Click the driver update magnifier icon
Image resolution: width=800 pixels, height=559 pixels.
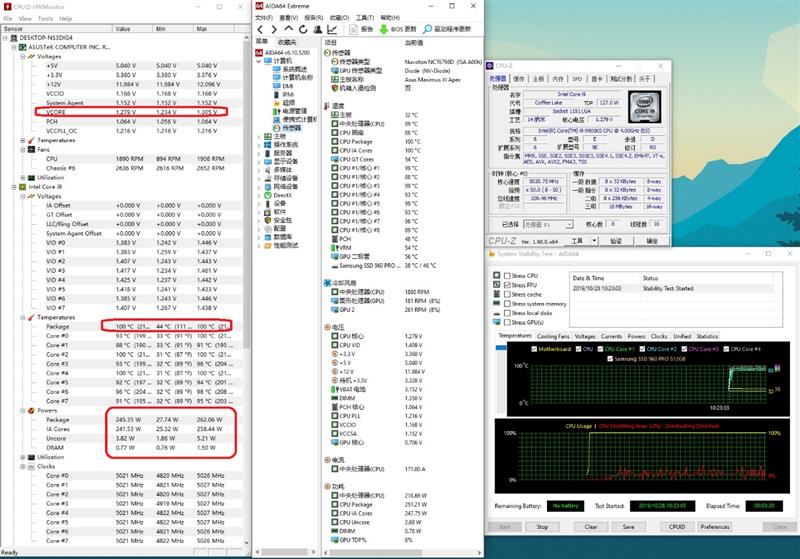click(x=428, y=30)
